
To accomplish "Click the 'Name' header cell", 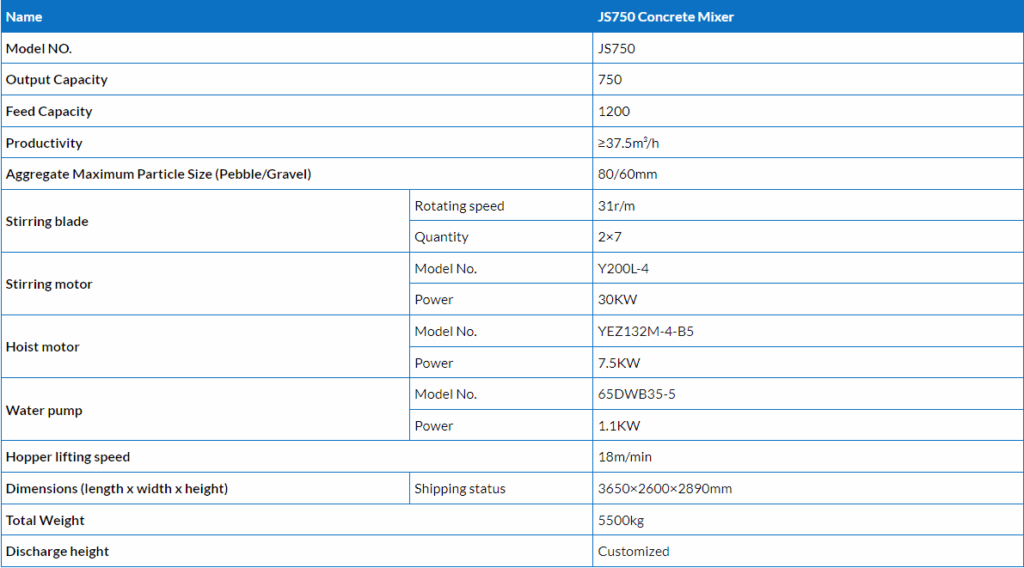I will click(24, 17).
